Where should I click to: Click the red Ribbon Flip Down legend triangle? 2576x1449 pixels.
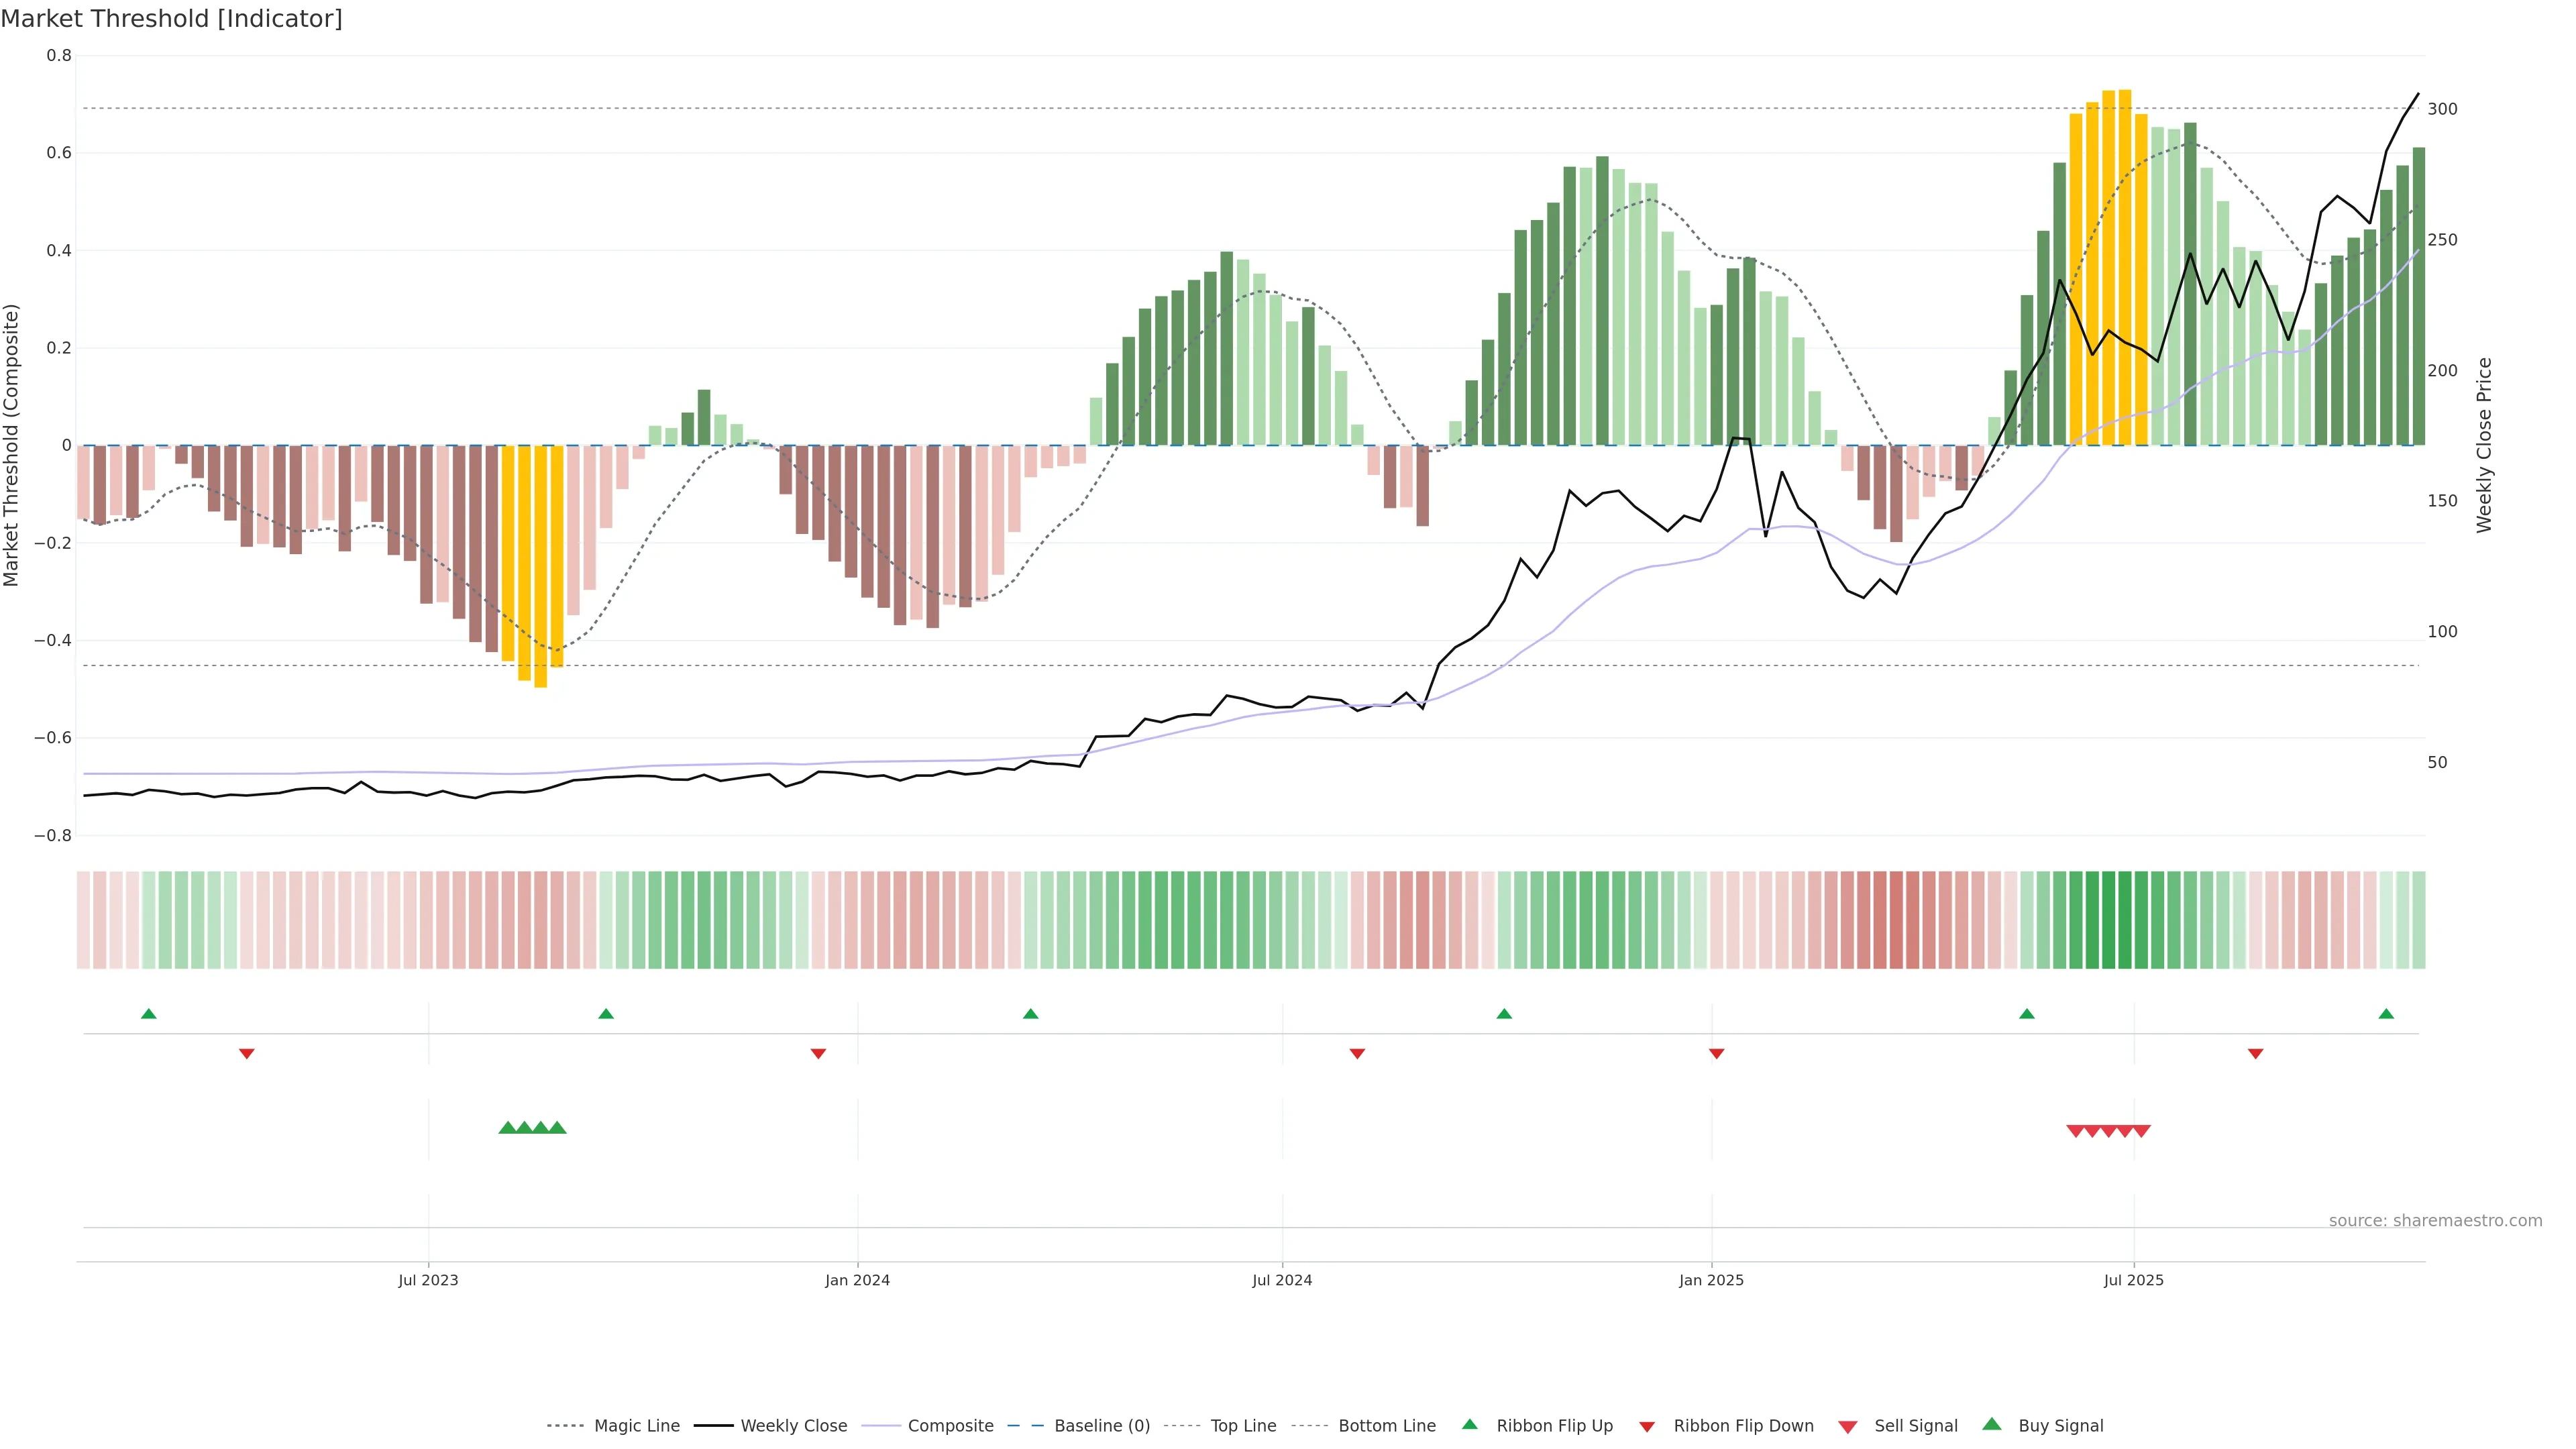click(1647, 1426)
